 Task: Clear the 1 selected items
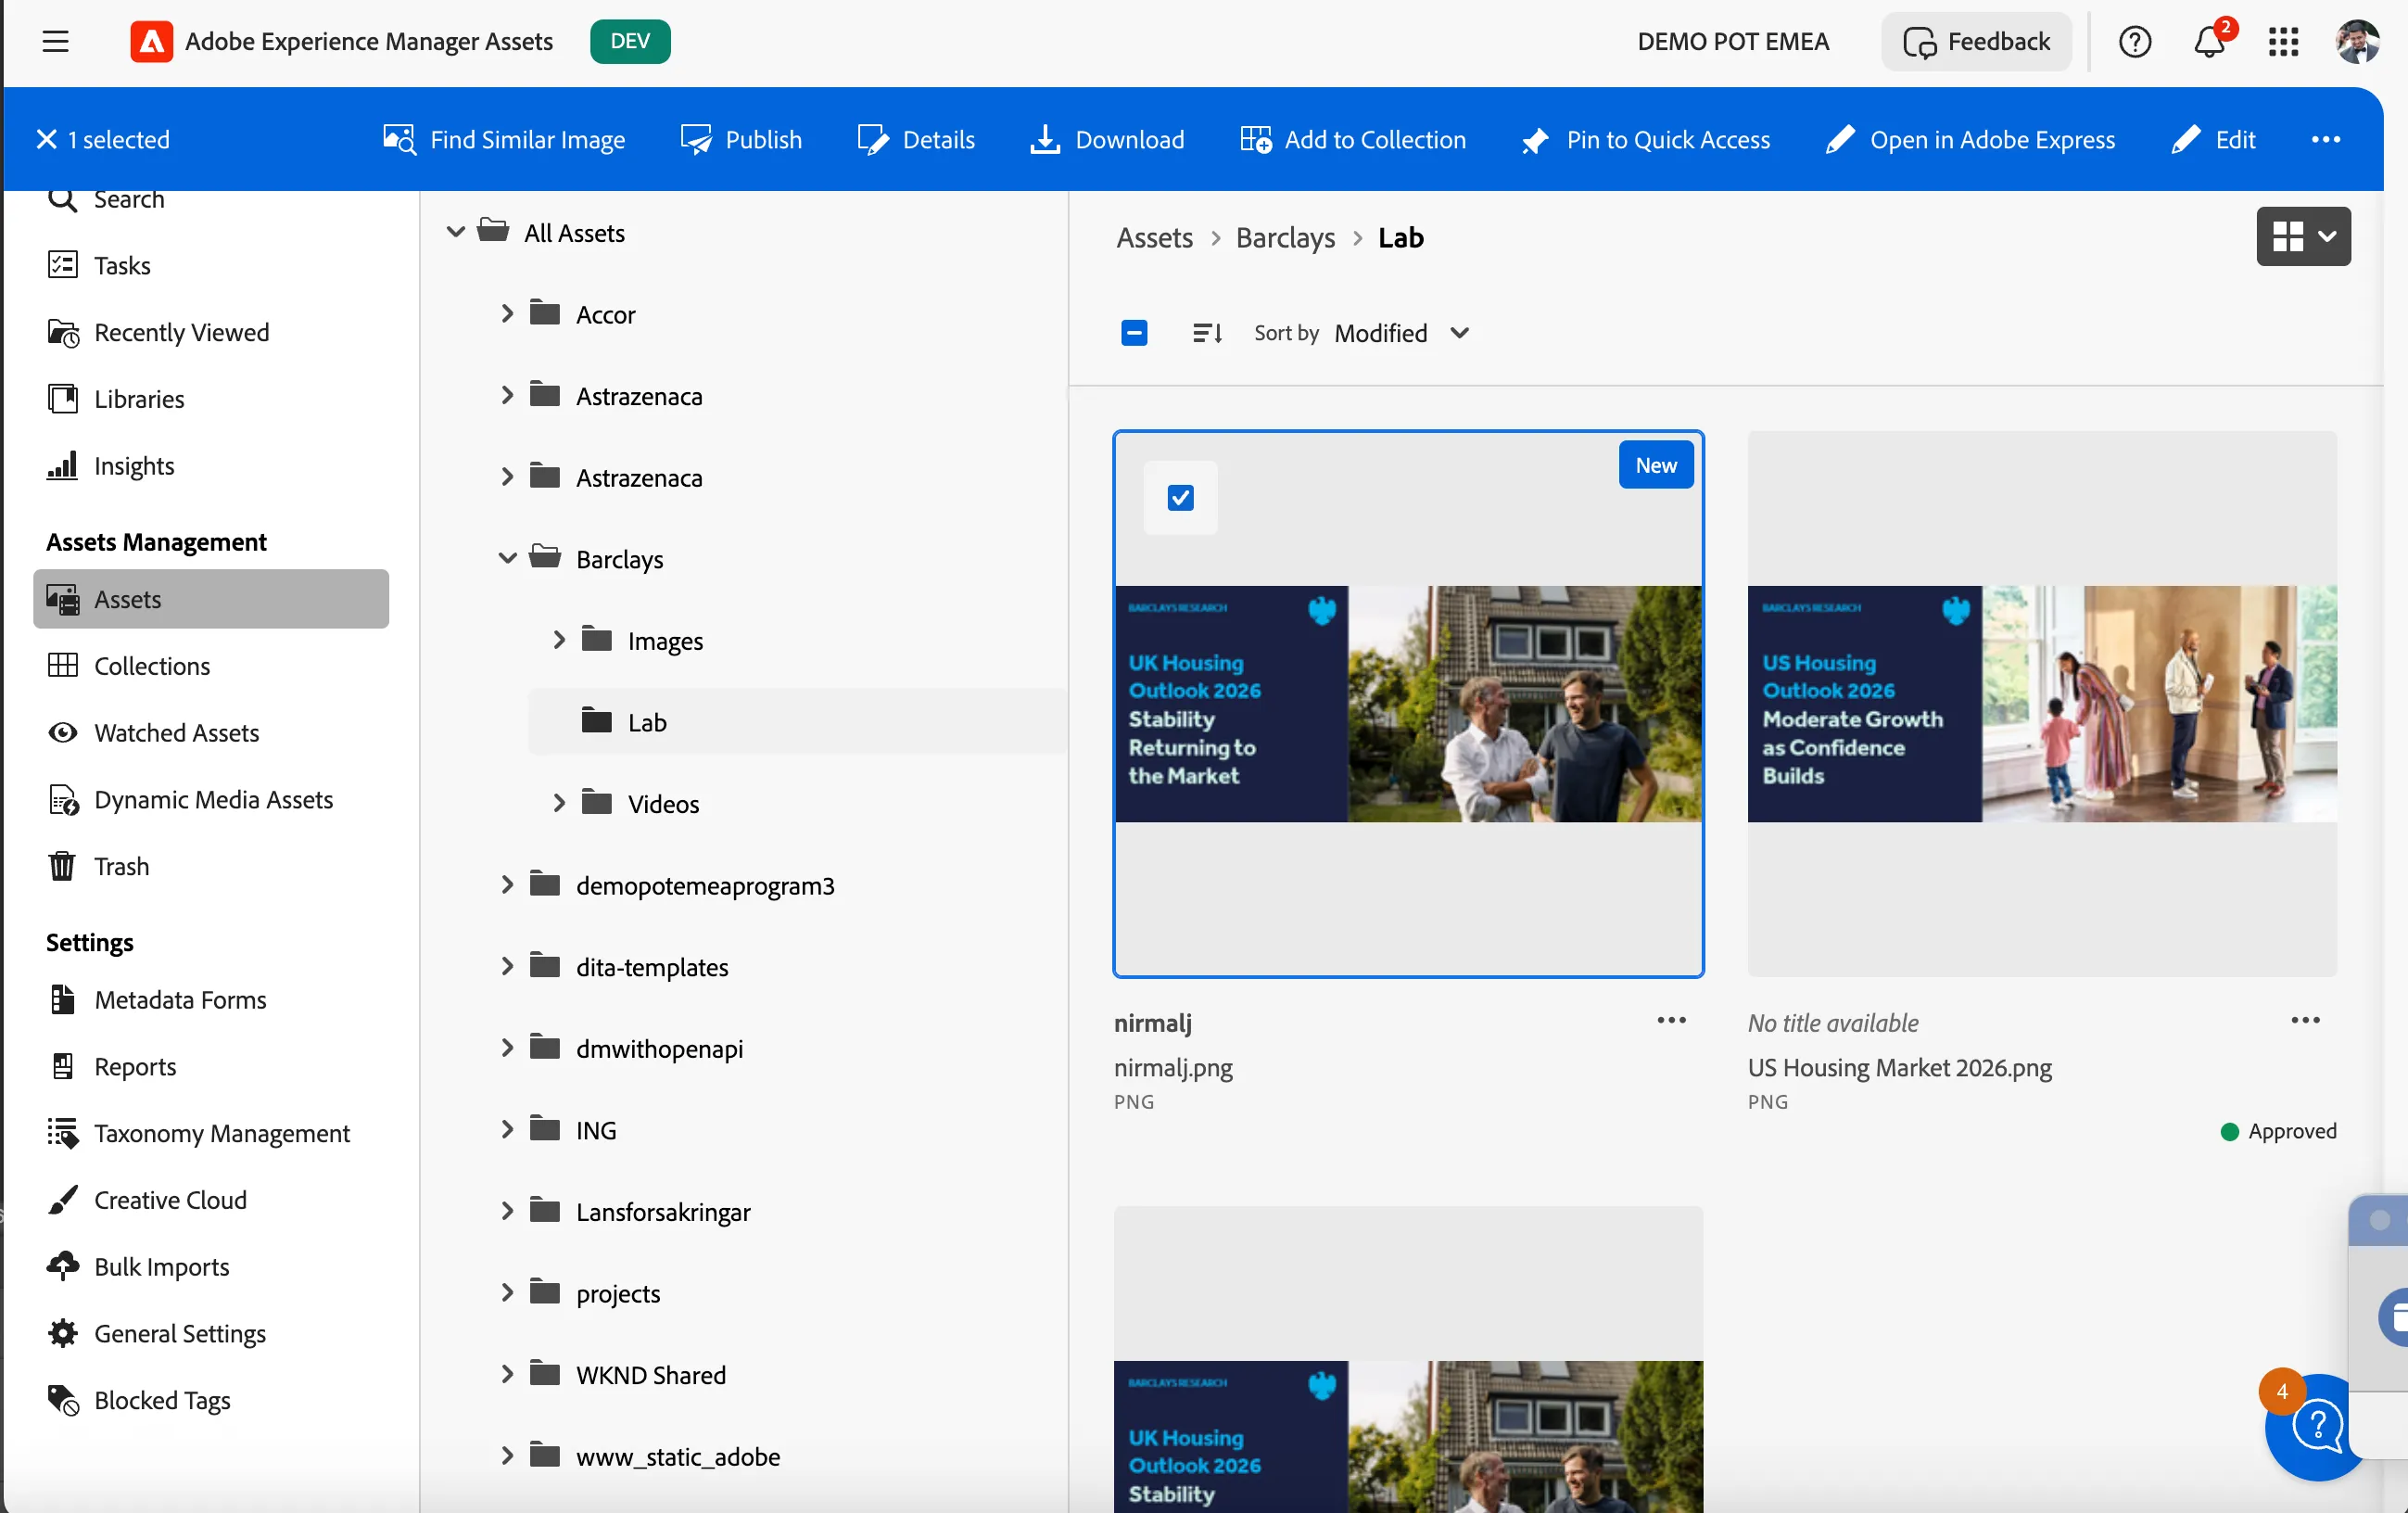47,139
